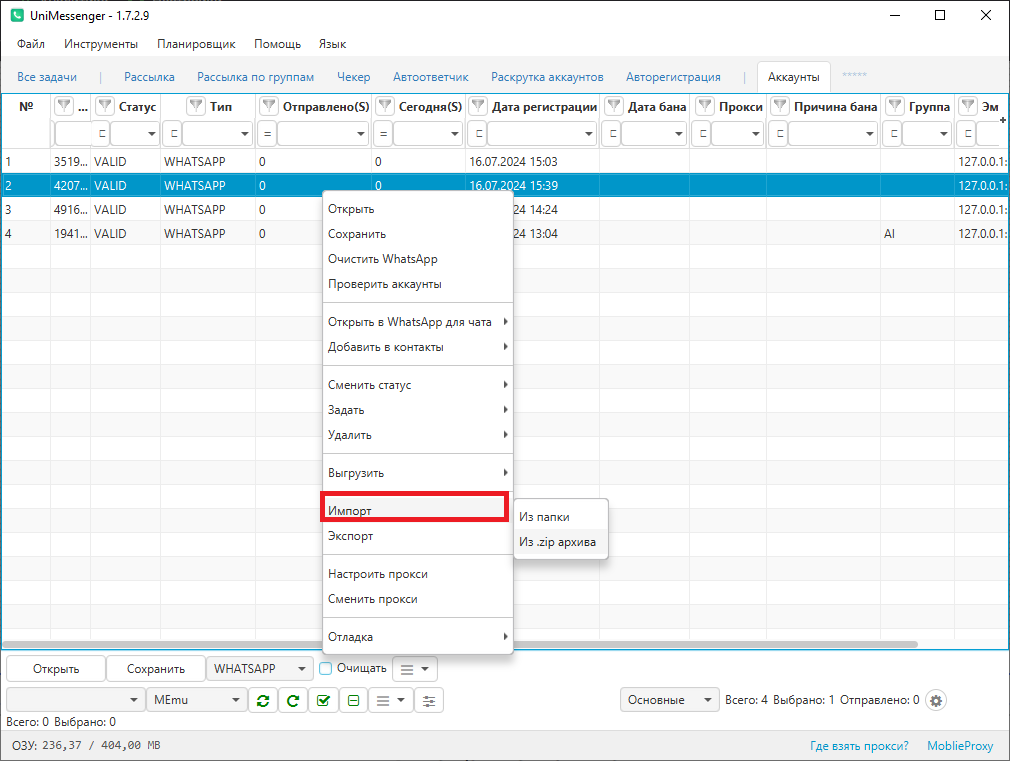Click the double-arrow refresh icon next to MEmu
This screenshot has width=1010, height=761.
tap(262, 701)
